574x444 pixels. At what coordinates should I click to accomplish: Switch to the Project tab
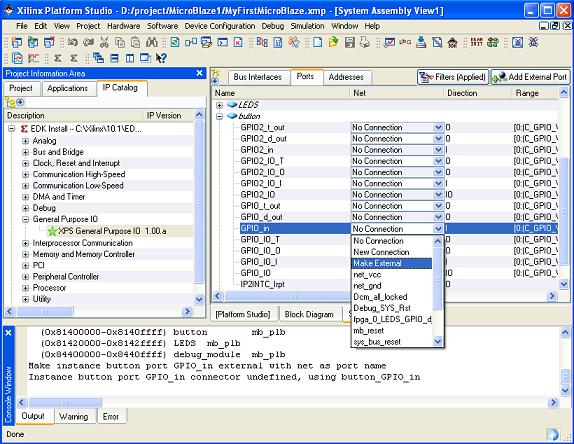[21, 88]
